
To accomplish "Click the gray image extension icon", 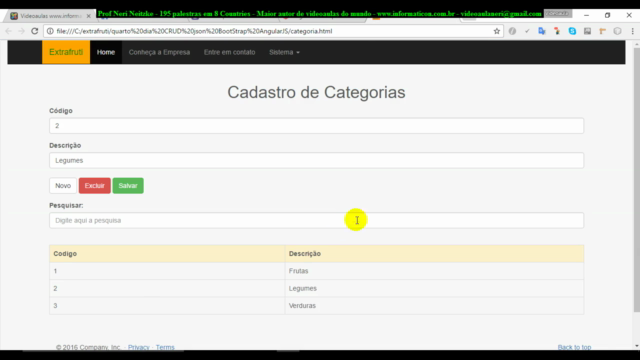I will 587,31.
